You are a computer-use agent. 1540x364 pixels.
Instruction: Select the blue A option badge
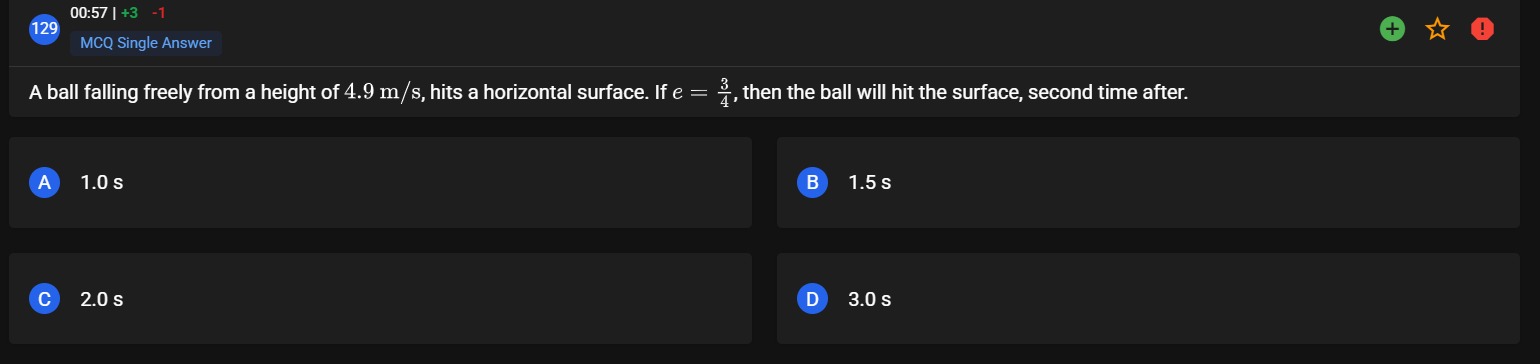[44, 183]
